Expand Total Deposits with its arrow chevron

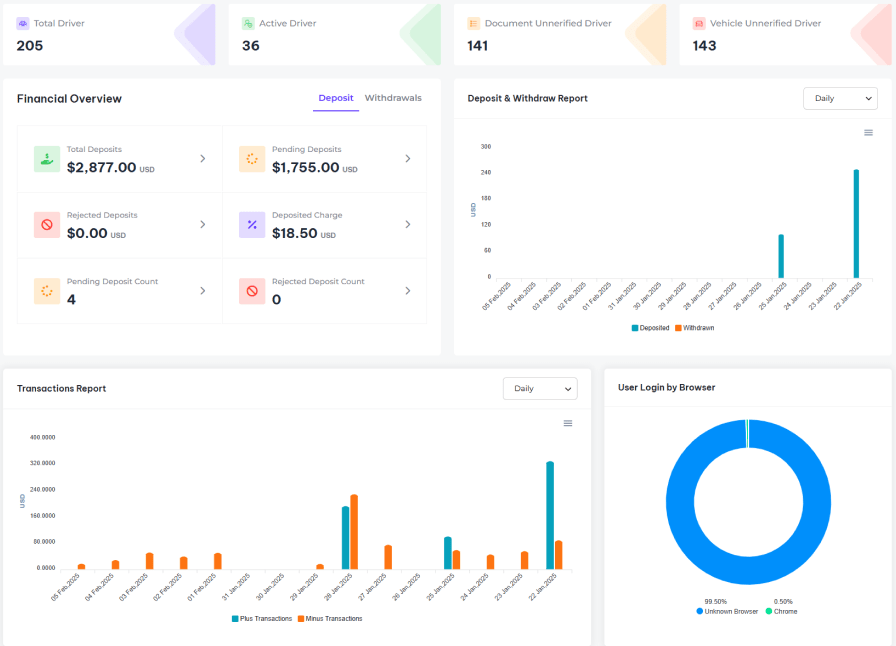coord(202,158)
